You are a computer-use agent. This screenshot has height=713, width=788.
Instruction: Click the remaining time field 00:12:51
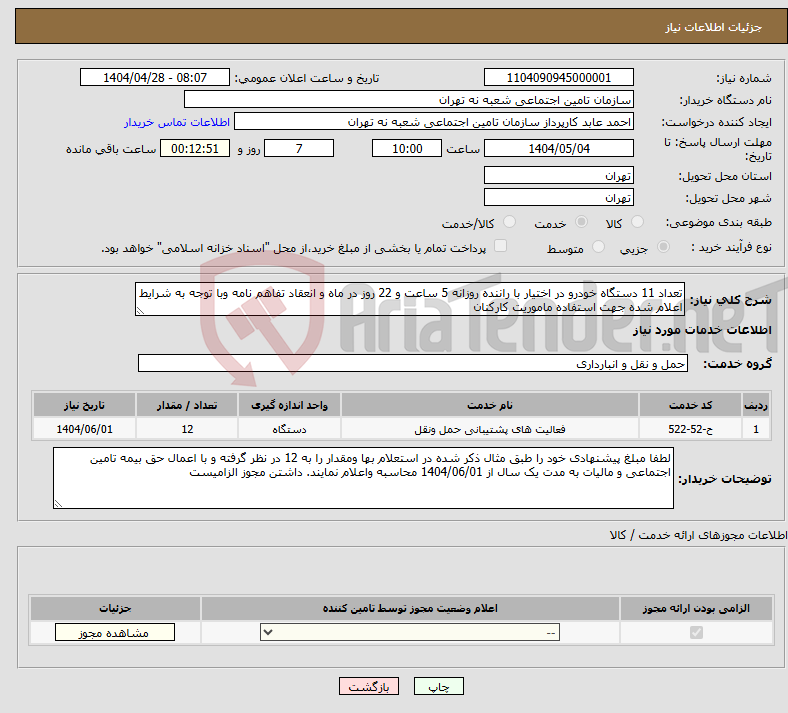pyautogui.click(x=195, y=148)
